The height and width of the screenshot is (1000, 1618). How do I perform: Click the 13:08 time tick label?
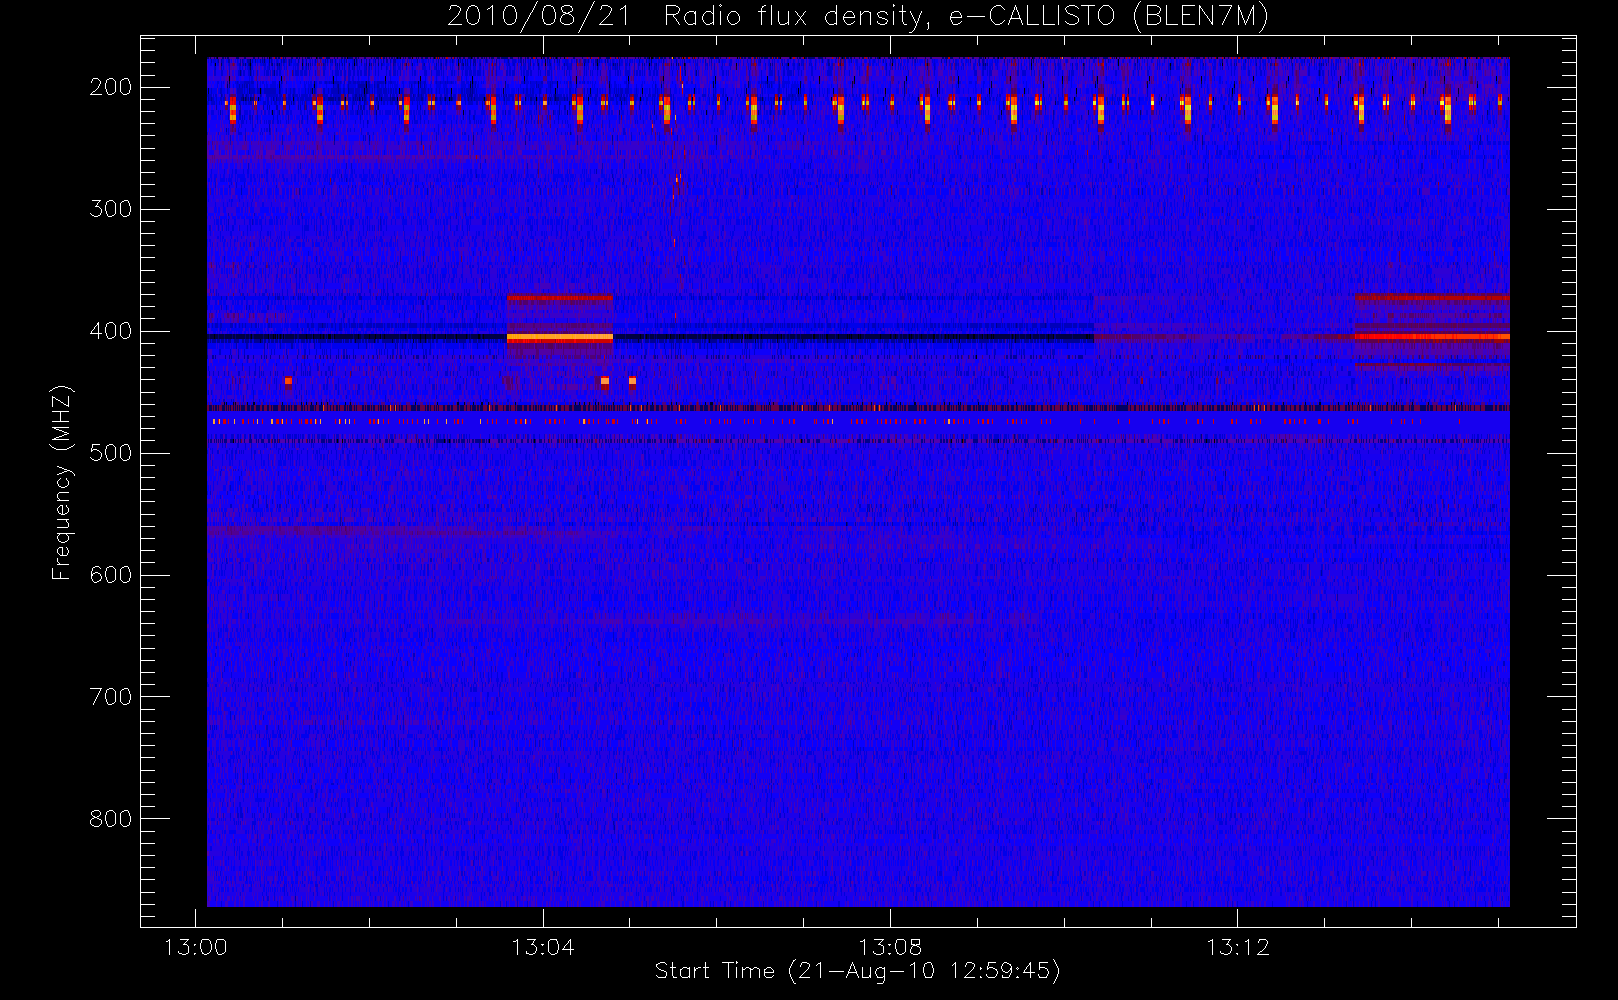click(x=890, y=947)
